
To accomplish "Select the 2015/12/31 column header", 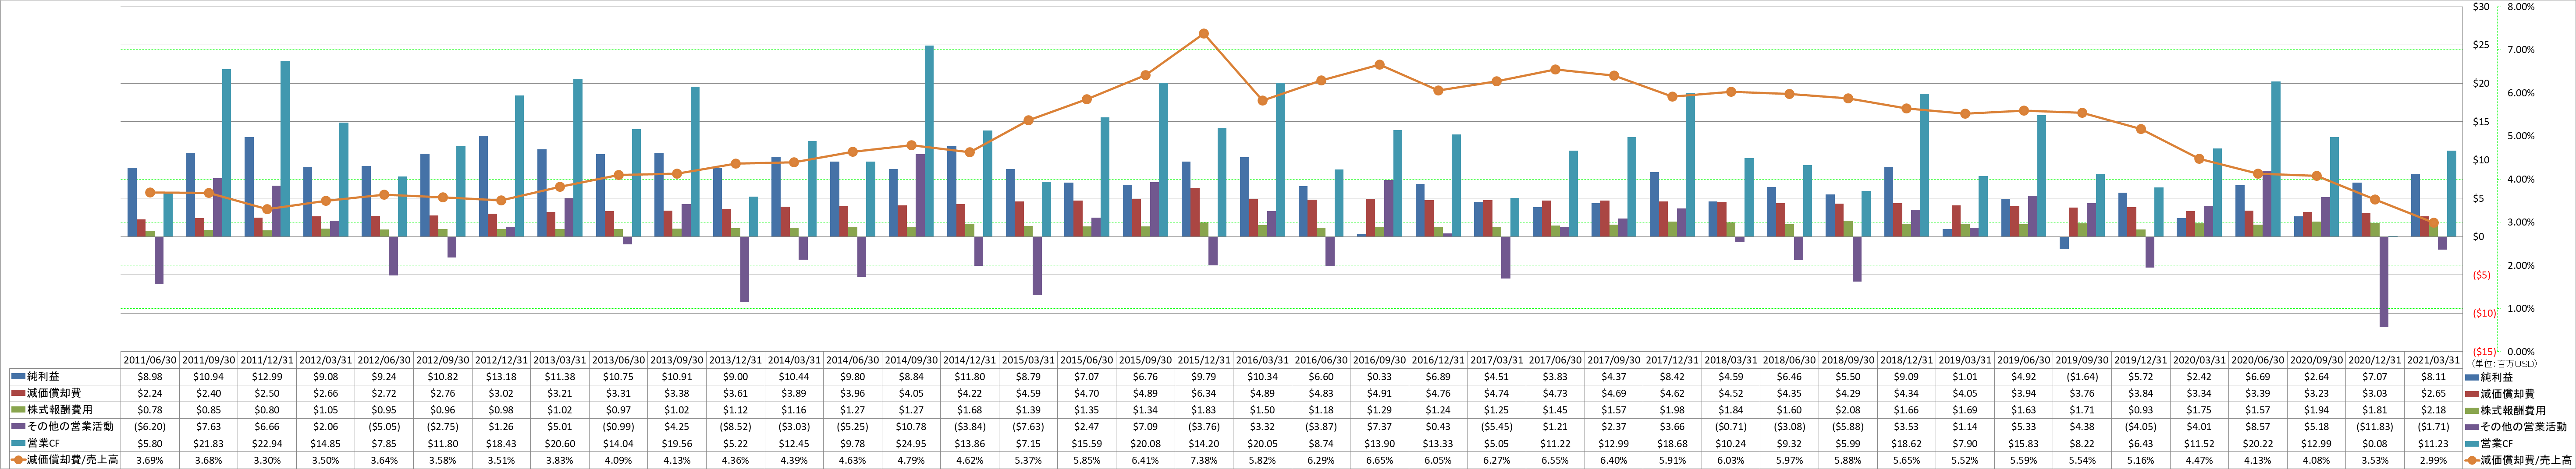I will pos(1203,360).
